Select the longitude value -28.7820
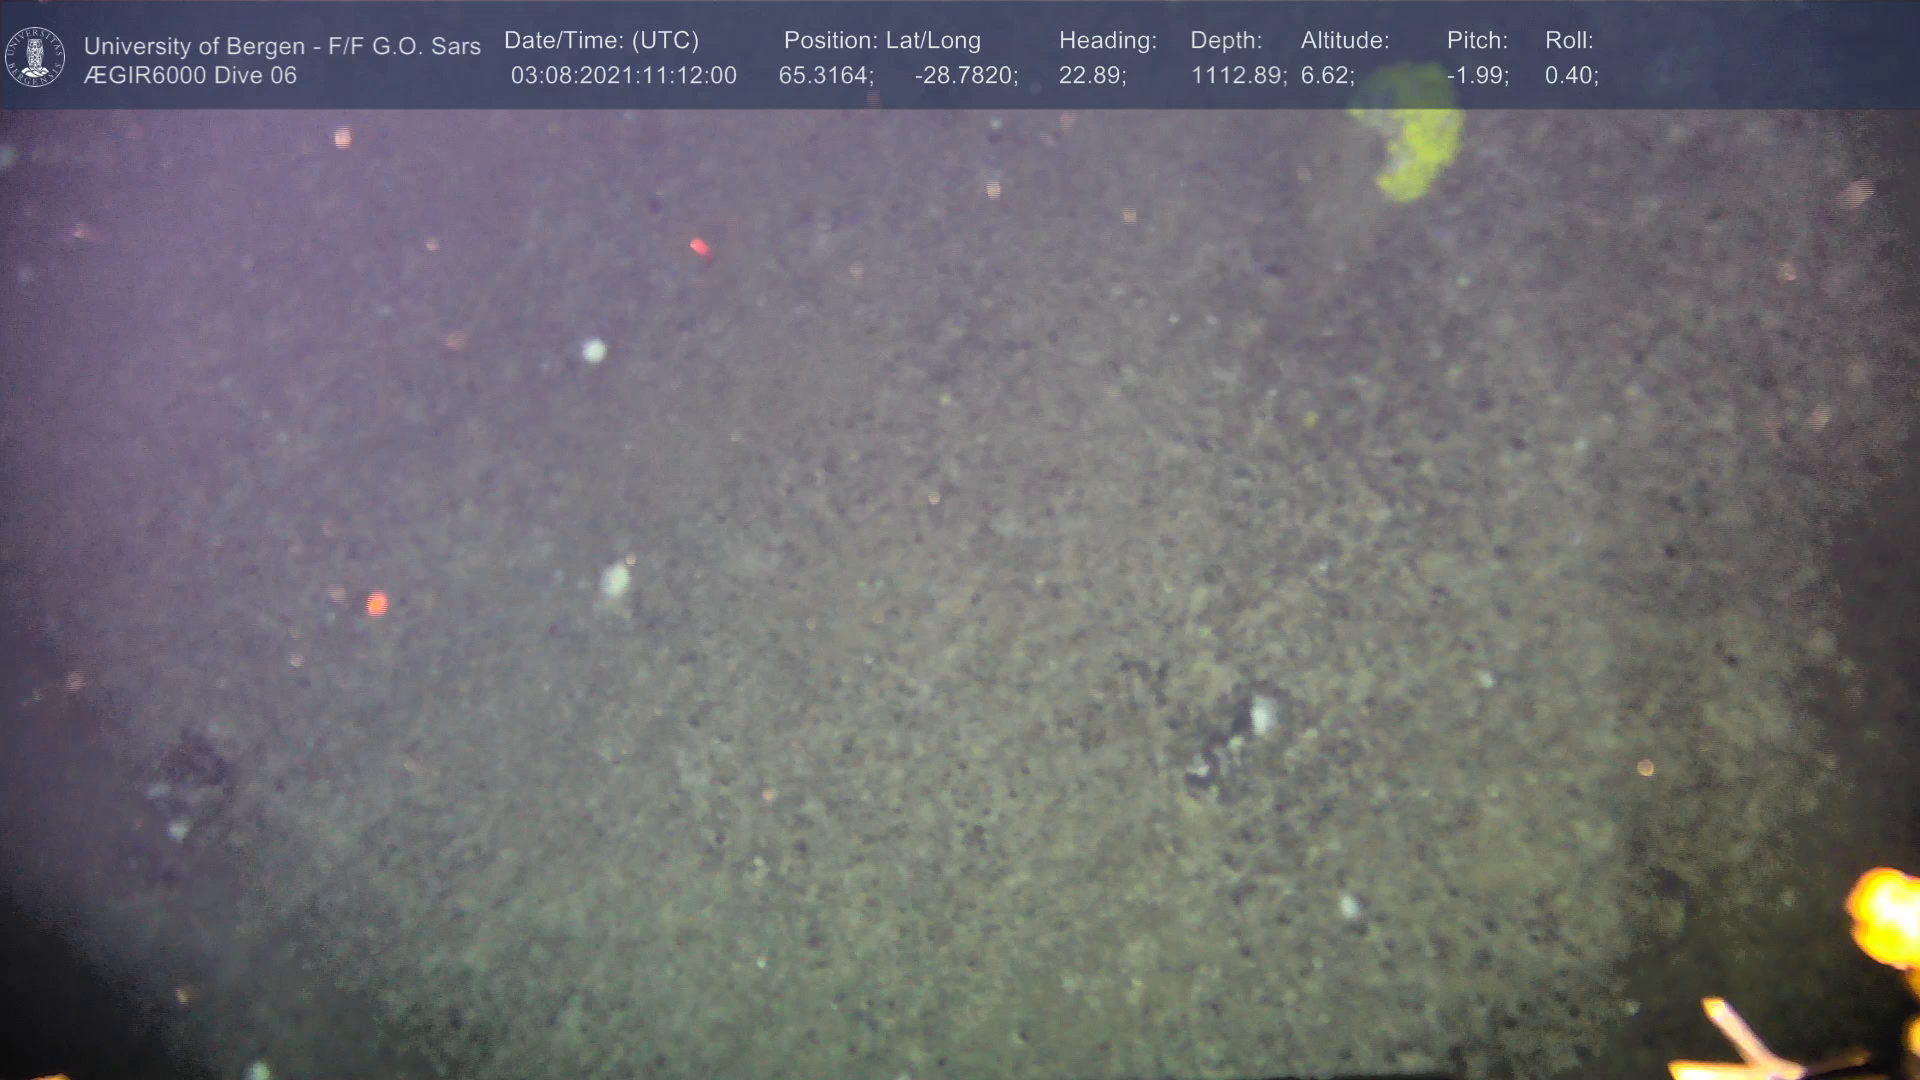1920x1080 pixels. point(965,76)
